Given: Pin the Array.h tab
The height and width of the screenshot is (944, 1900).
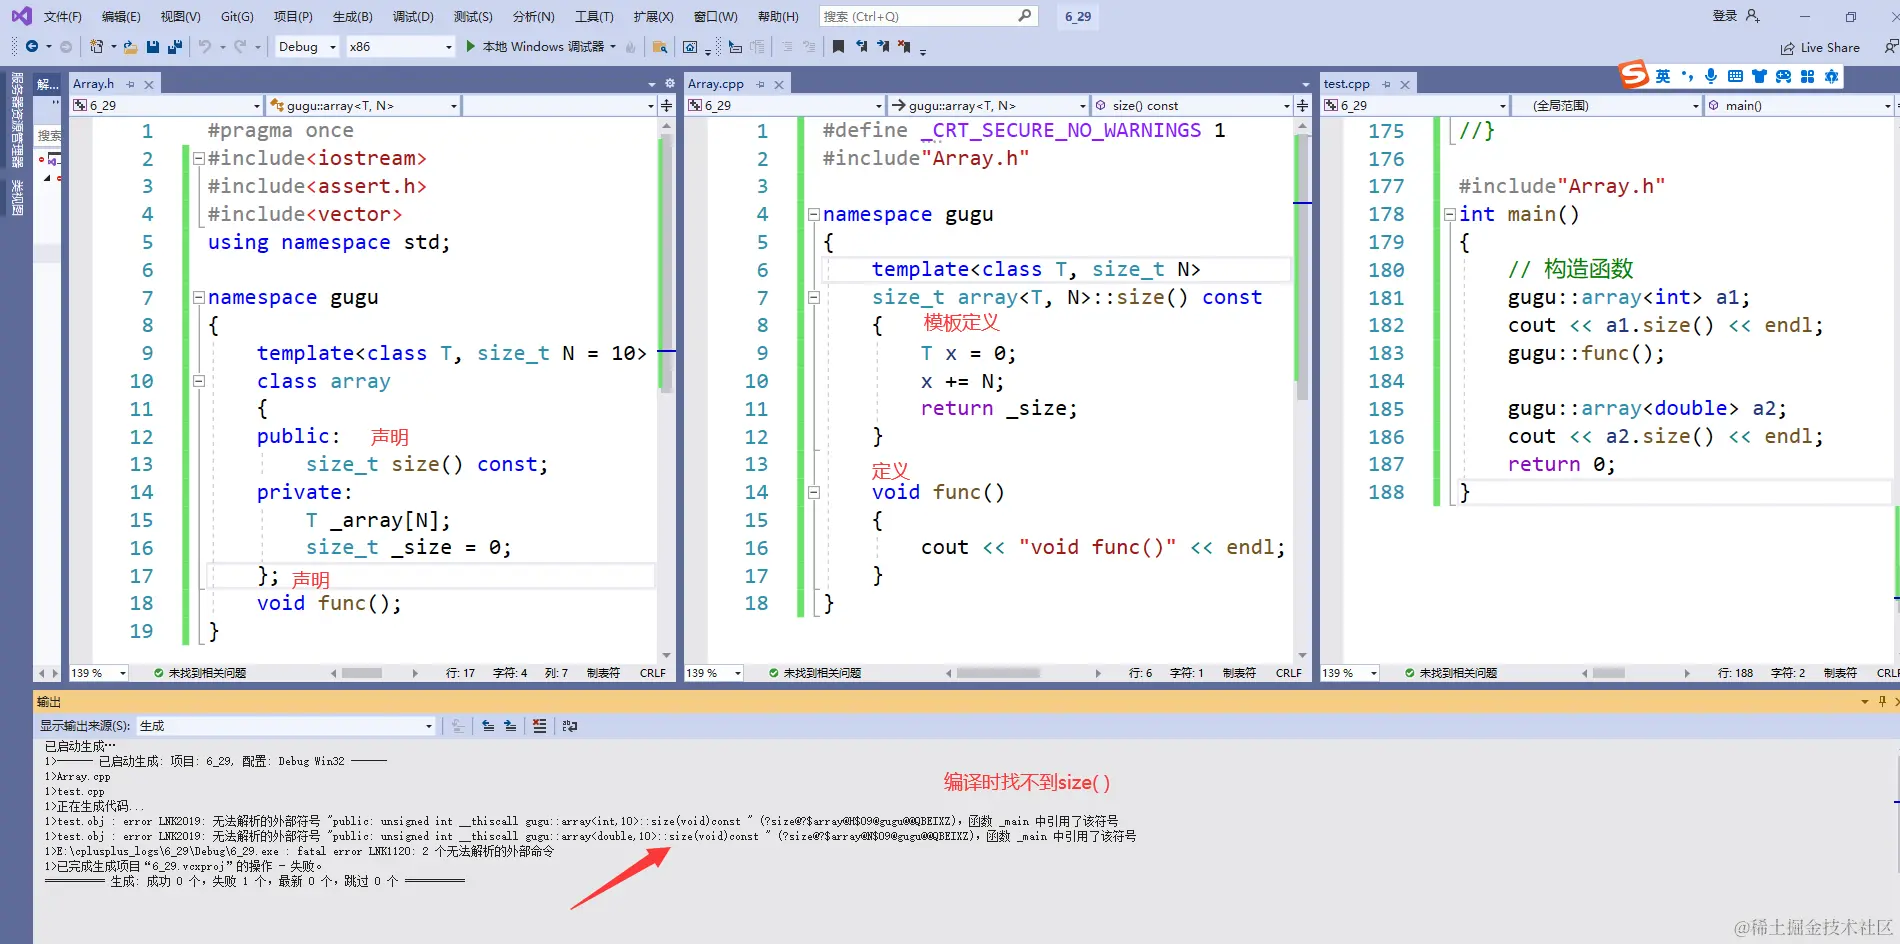Looking at the screenshot, I should click(x=130, y=84).
